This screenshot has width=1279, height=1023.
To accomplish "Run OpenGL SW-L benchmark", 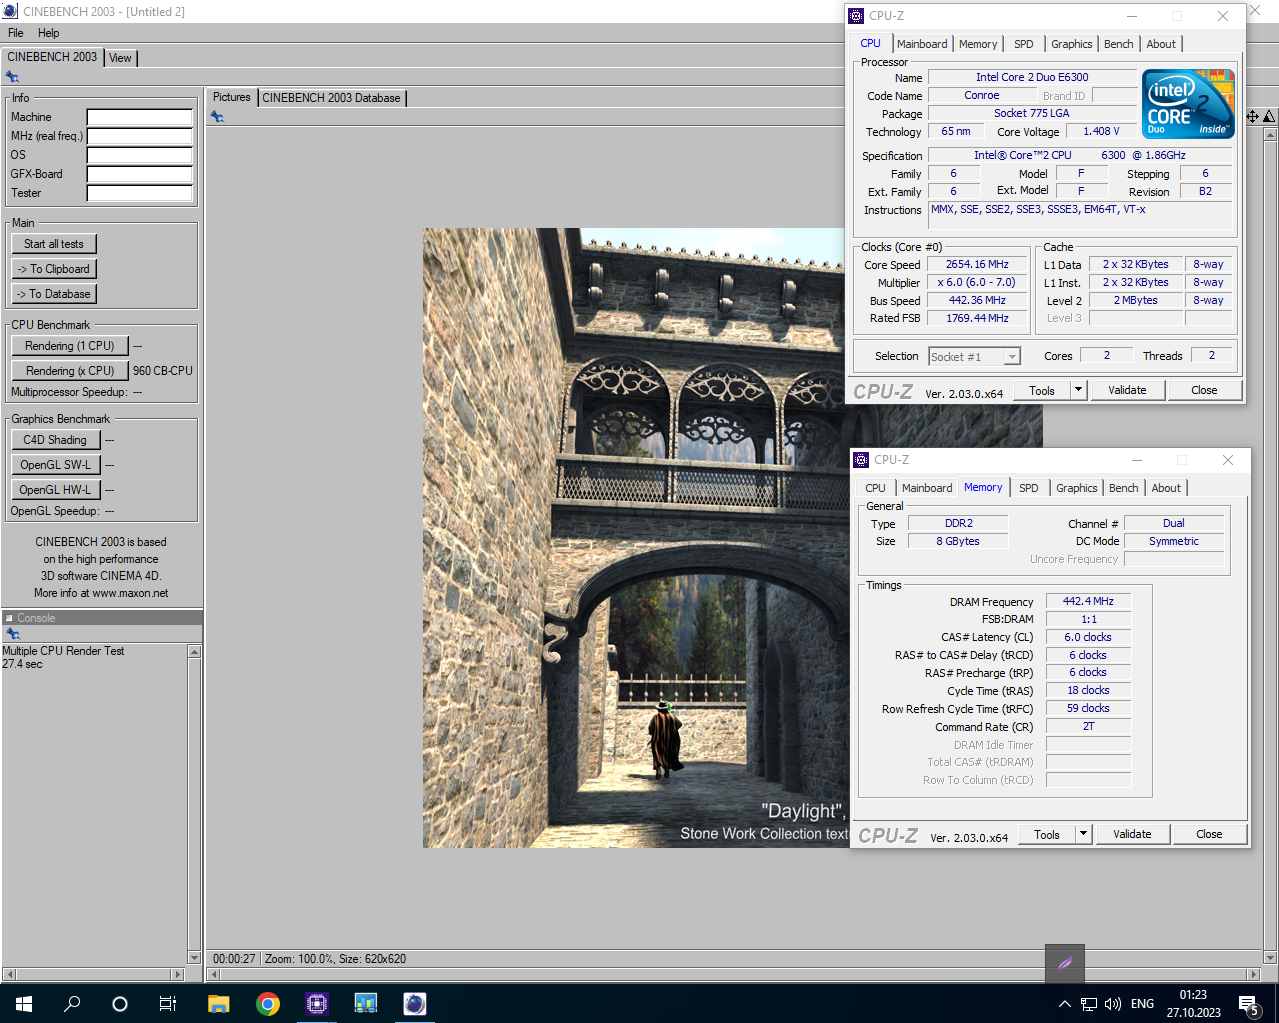I will coord(56,465).
